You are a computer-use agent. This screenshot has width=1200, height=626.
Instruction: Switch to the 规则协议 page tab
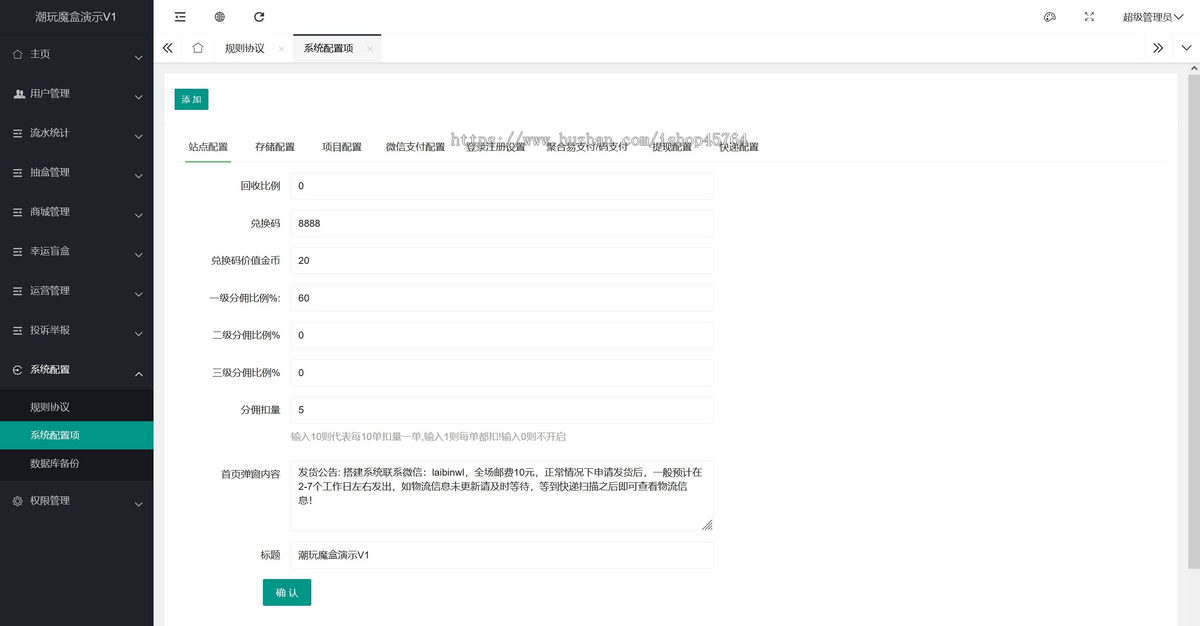245,48
